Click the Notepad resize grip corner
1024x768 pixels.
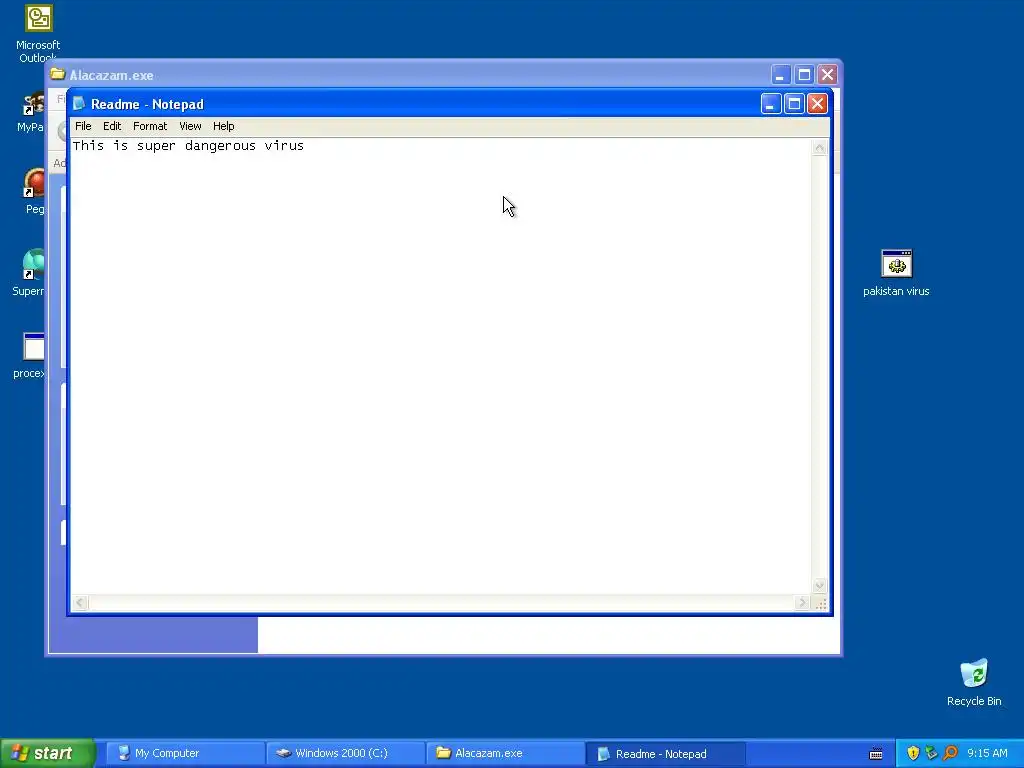820,603
